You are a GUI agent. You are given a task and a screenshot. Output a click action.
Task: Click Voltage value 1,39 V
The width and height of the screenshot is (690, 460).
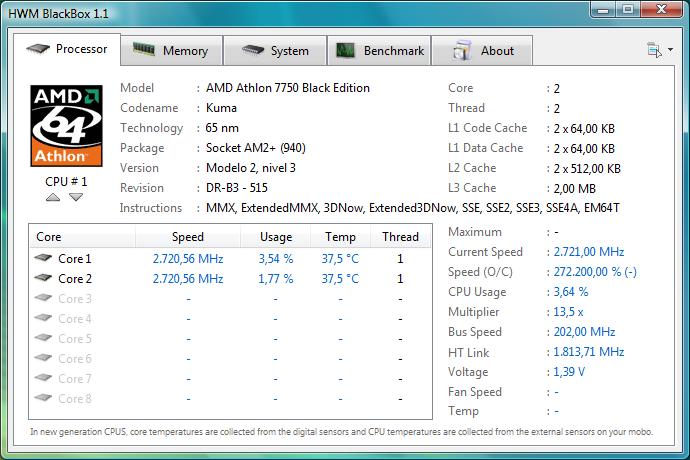coord(569,372)
